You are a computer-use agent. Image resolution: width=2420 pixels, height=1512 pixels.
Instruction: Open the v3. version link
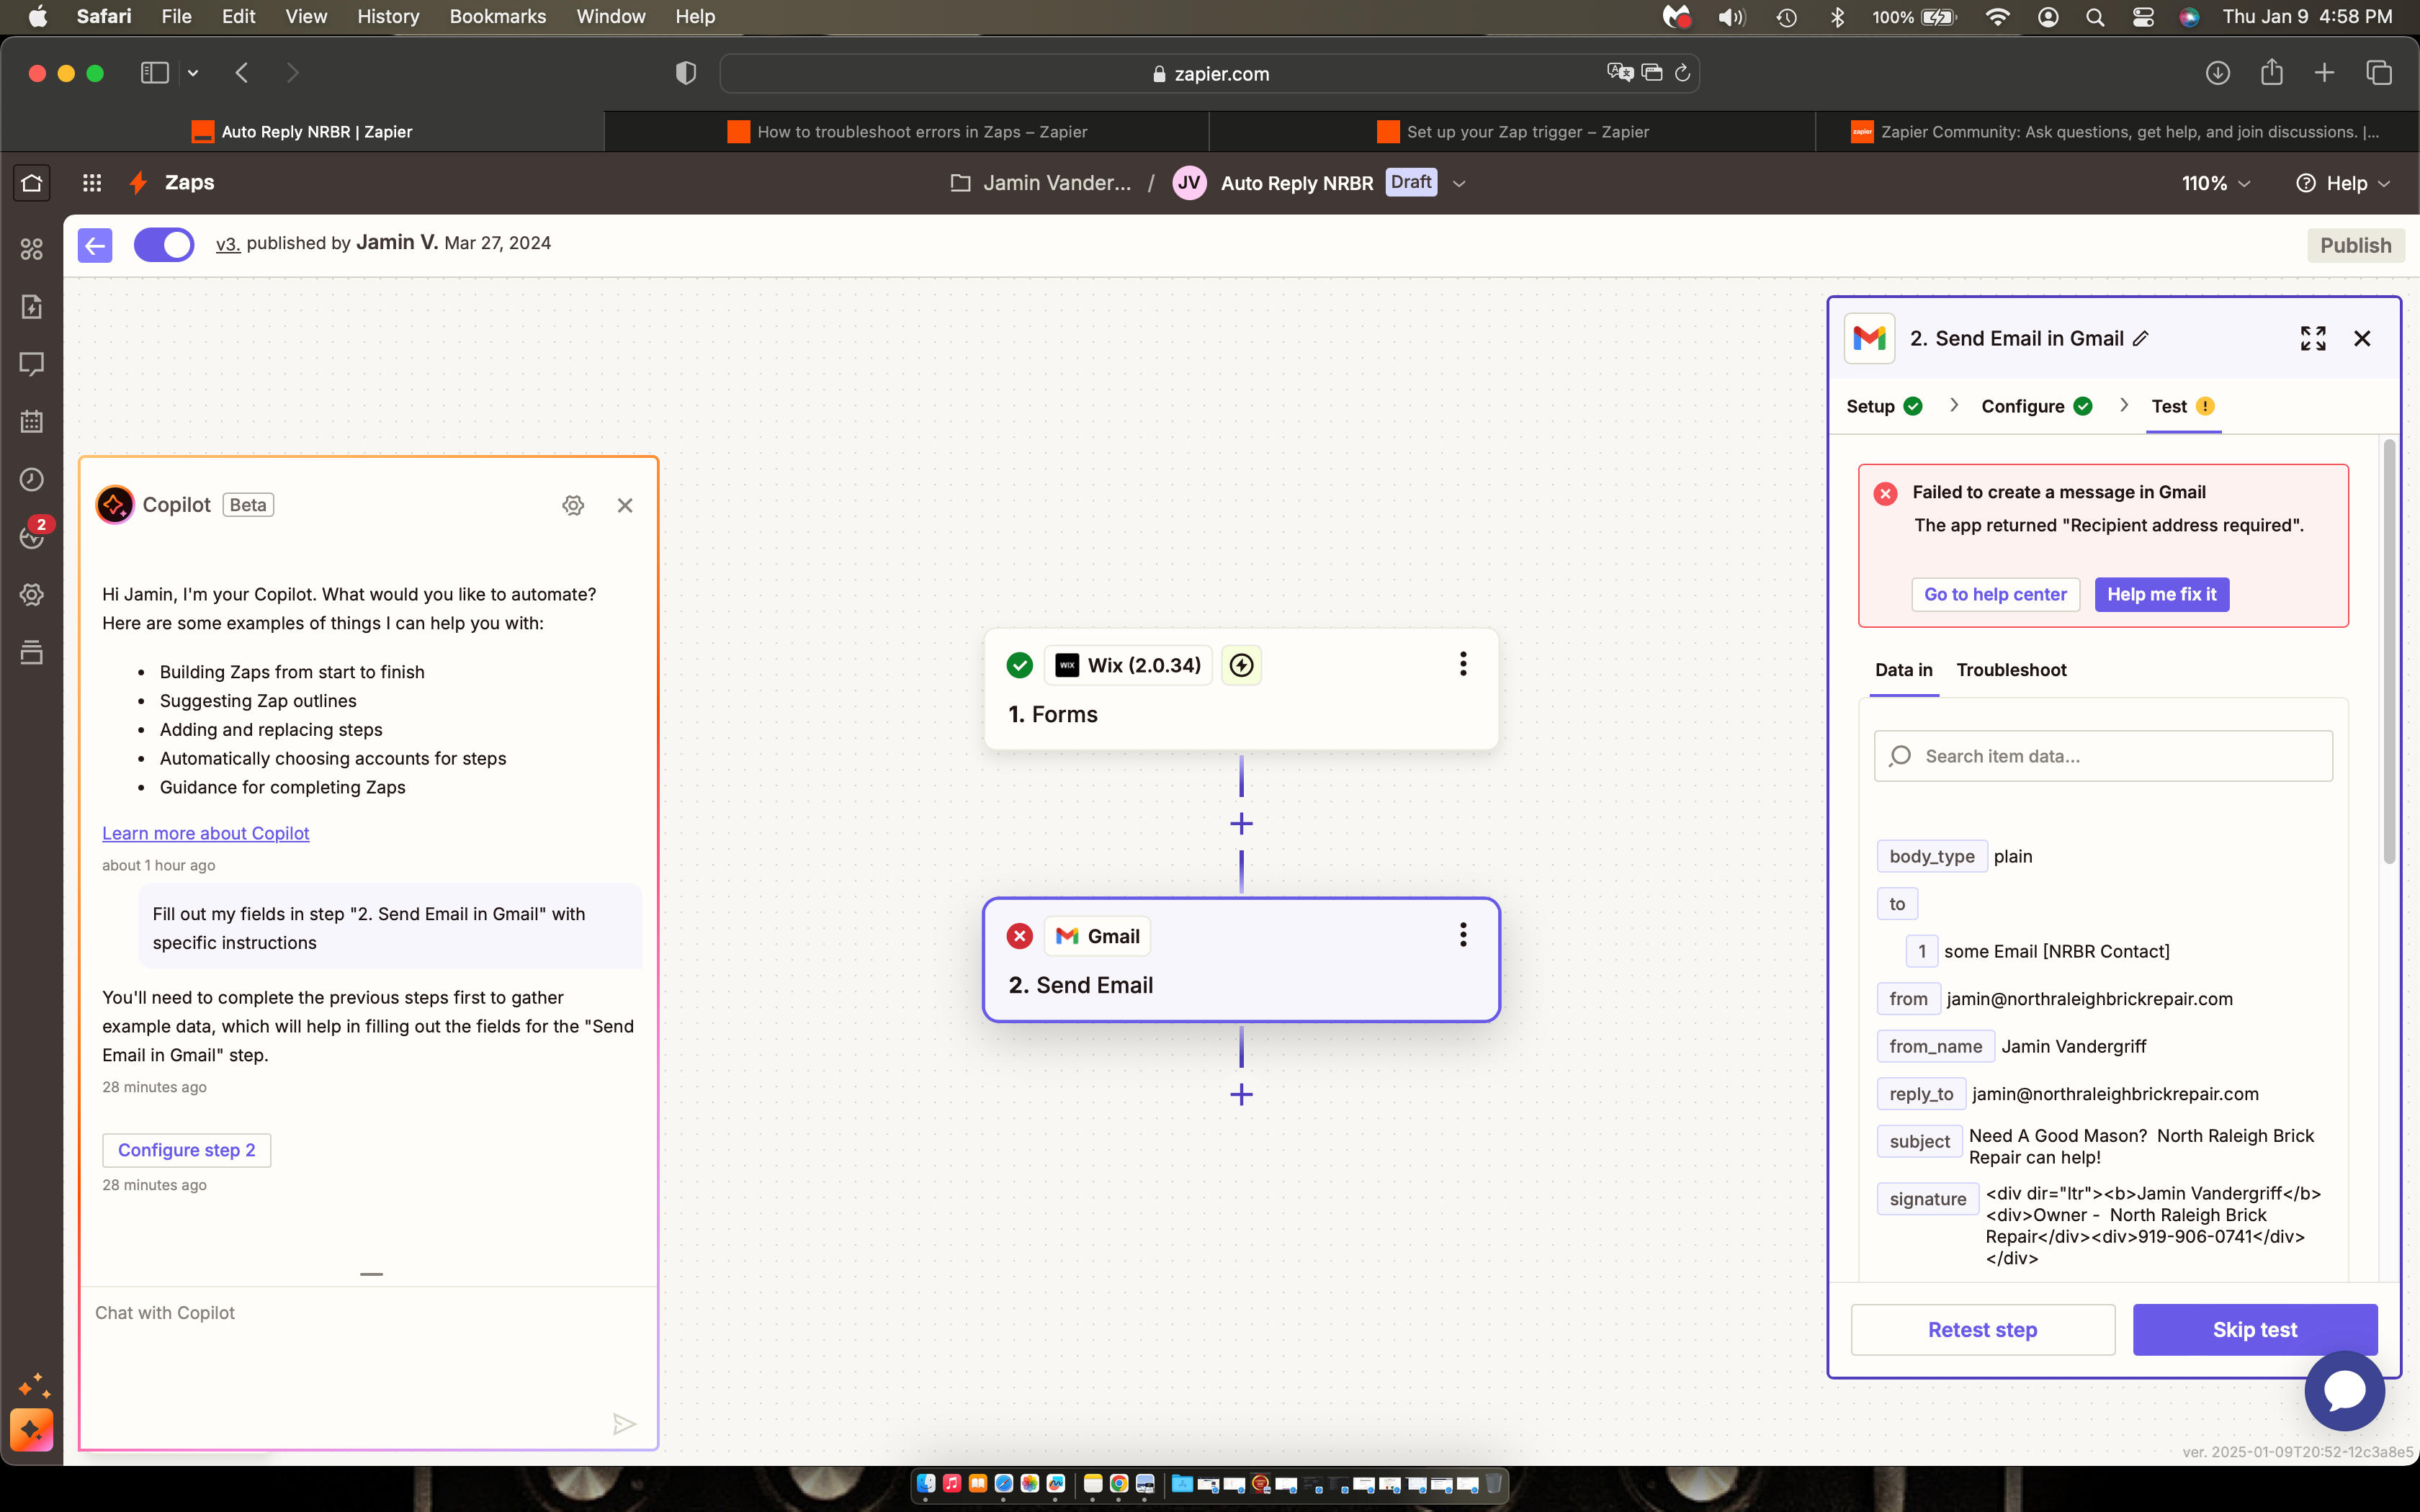coord(228,244)
